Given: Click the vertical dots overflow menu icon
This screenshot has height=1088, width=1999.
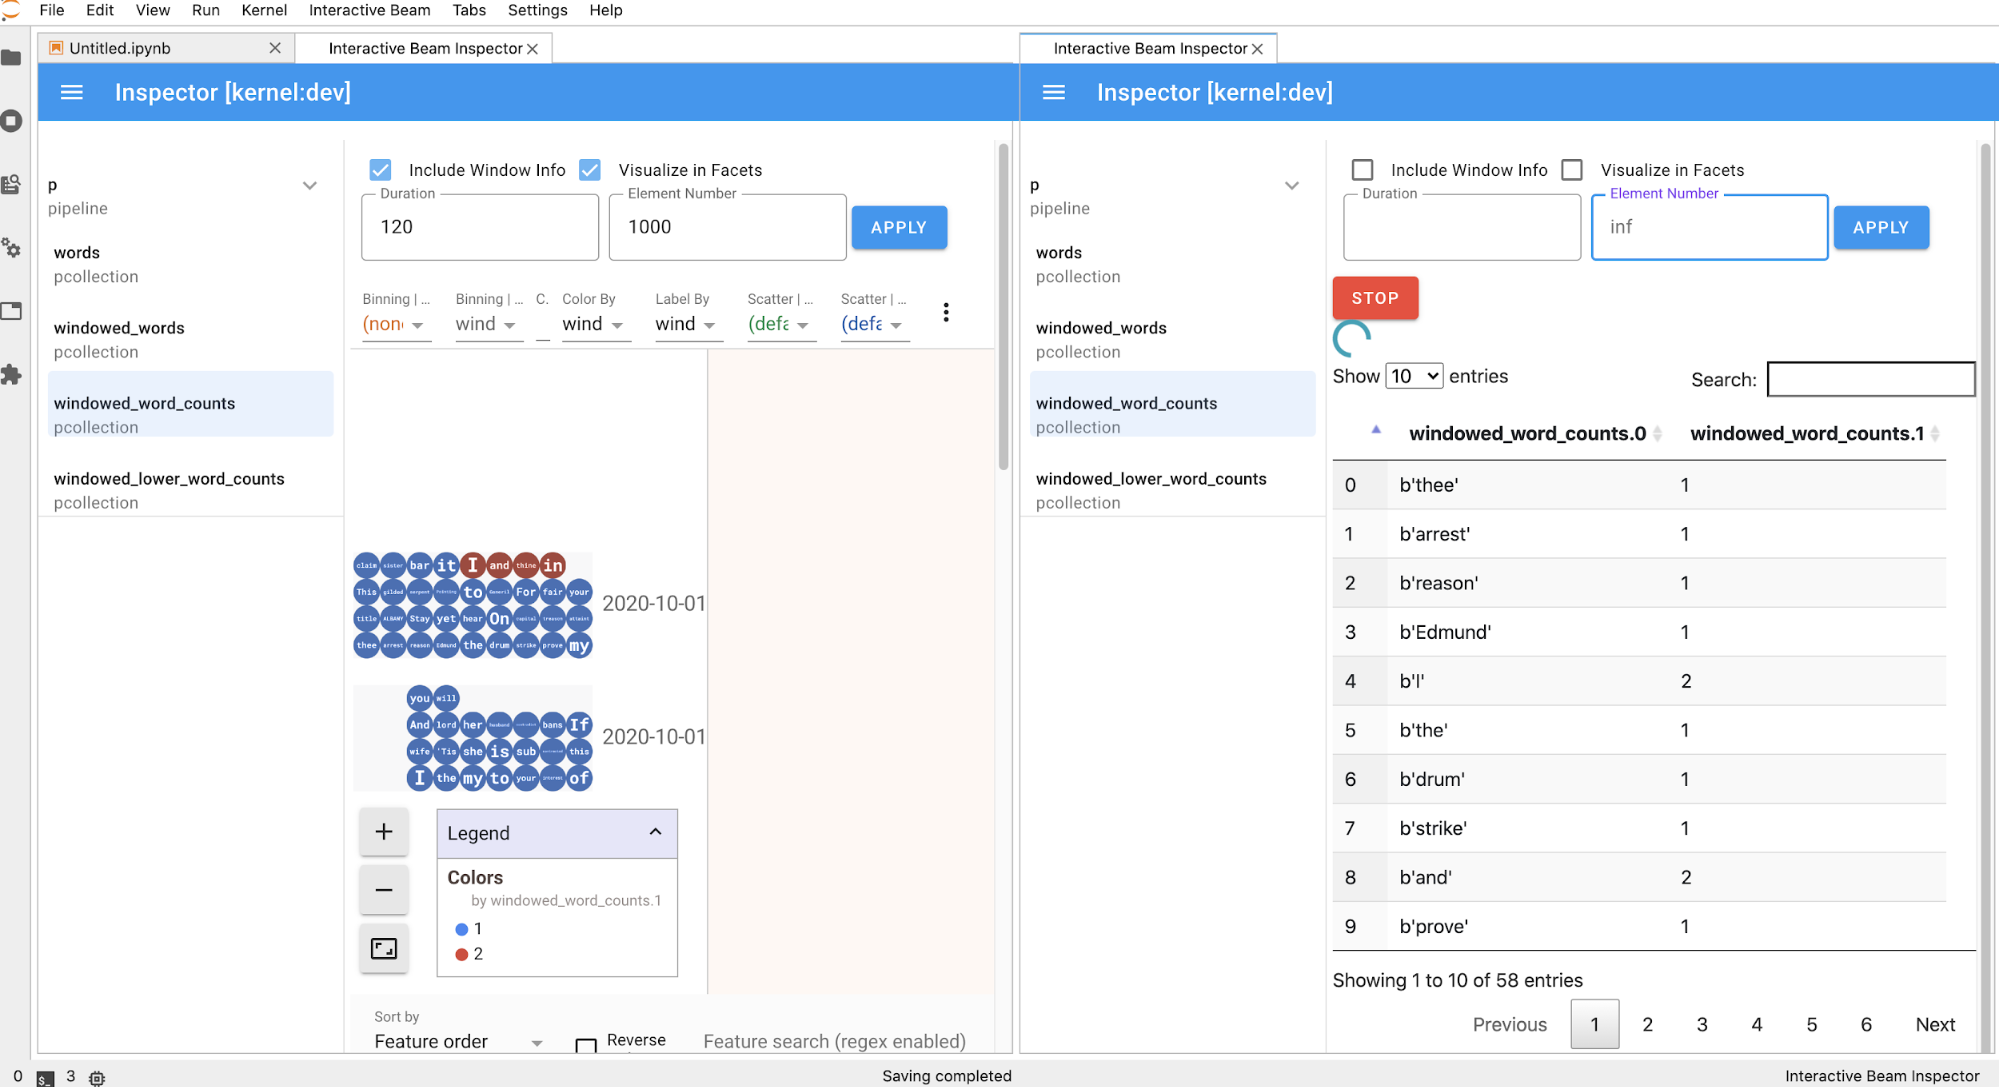Looking at the screenshot, I should [x=946, y=312].
